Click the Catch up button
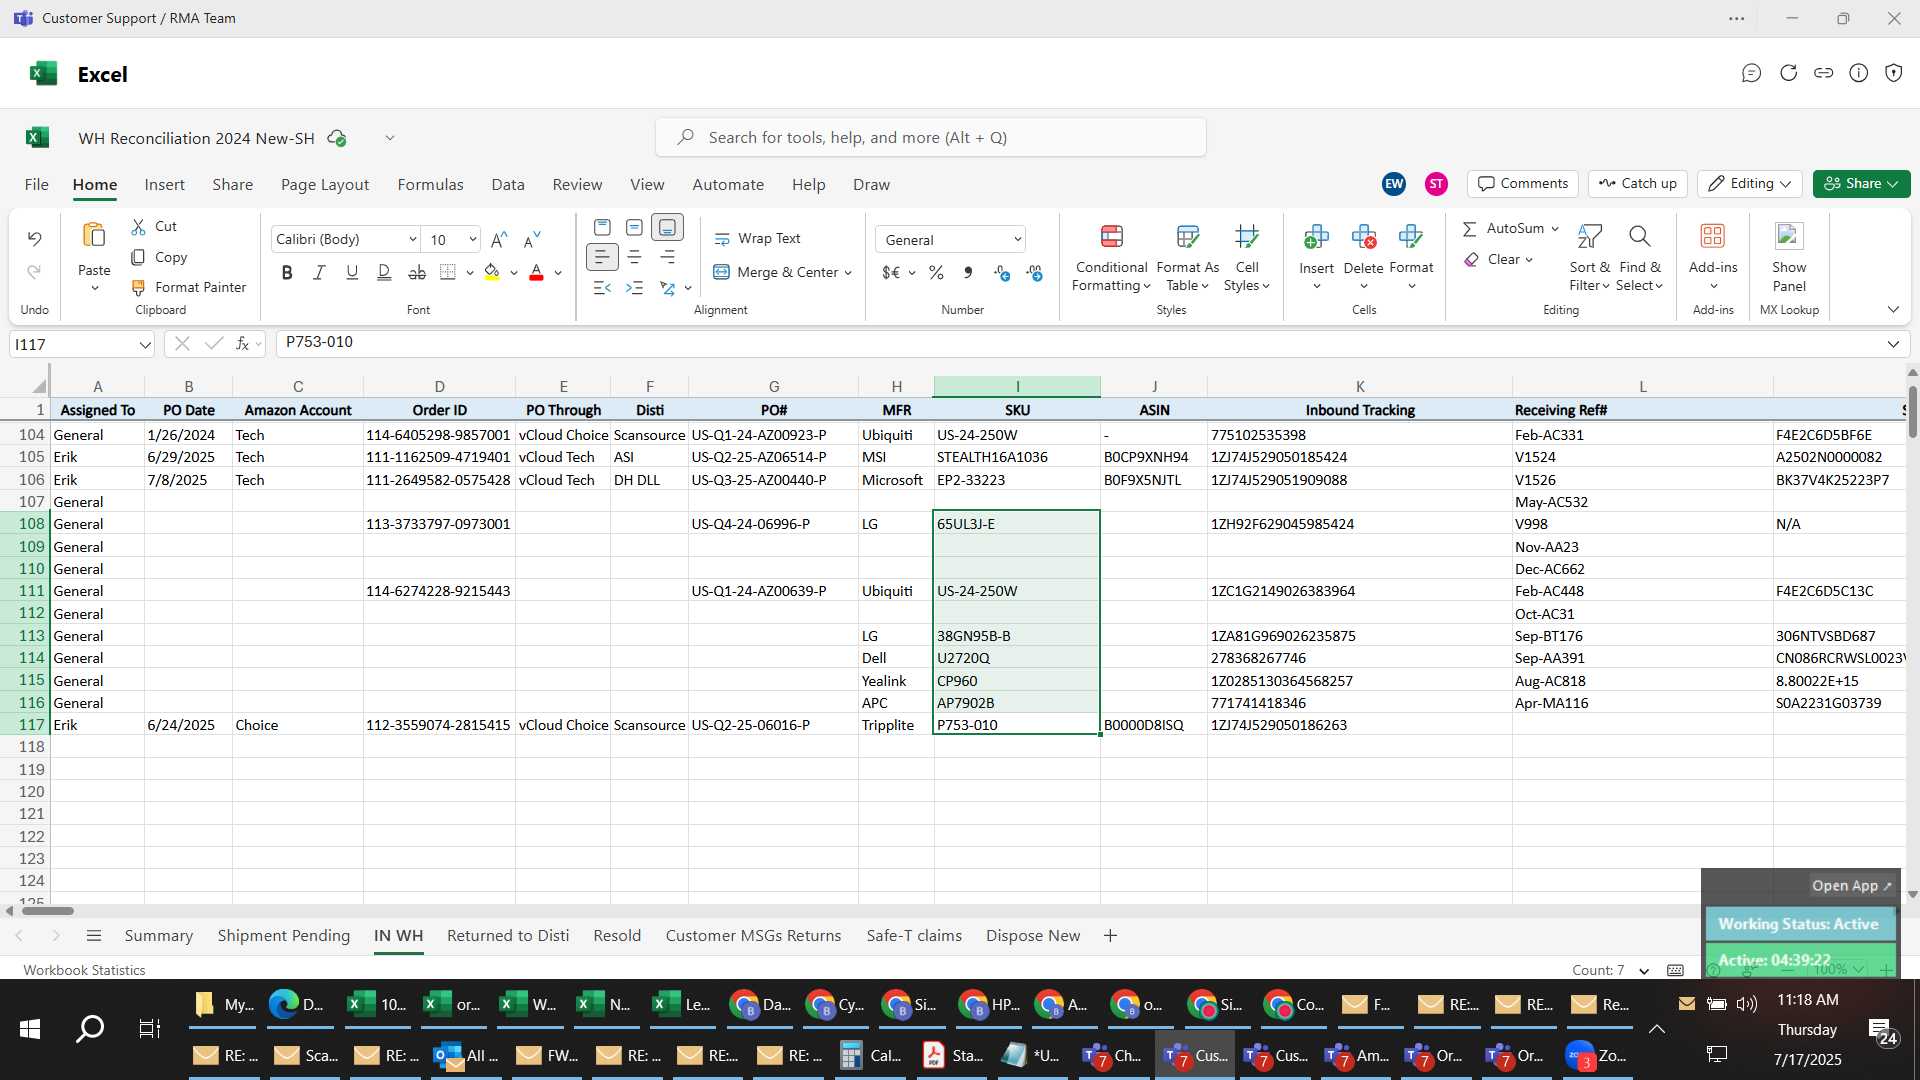Image resolution: width=1920 pixels, height=1080 pixels. [1637, 184]
